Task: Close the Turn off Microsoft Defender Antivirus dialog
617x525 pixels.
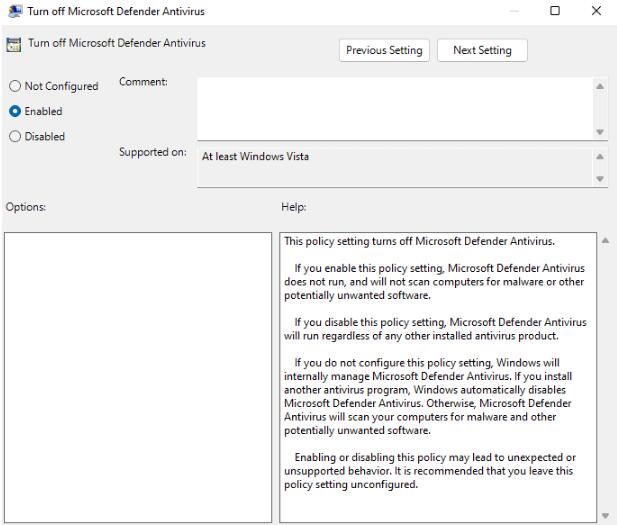Action: (597, 10)
